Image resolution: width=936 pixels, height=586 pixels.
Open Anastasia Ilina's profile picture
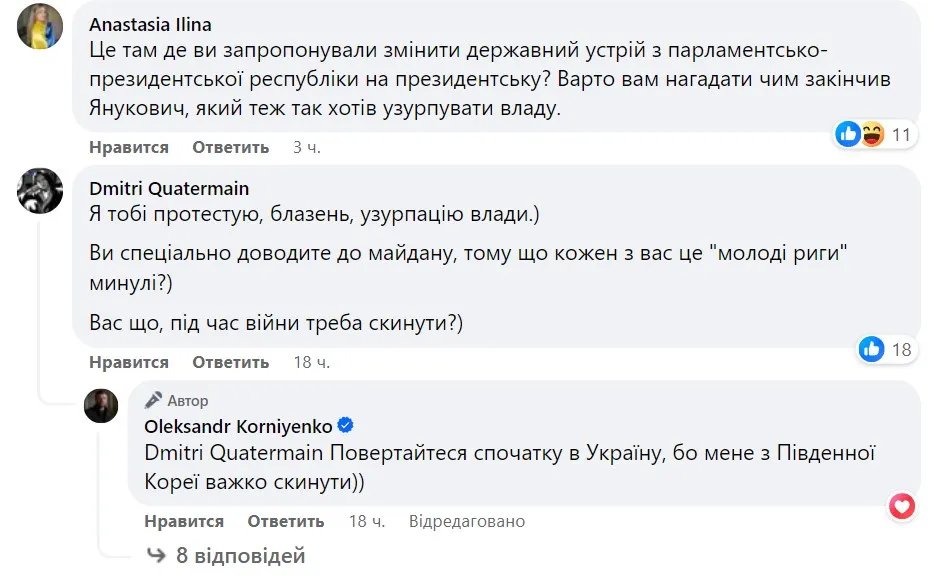point(41,26)
